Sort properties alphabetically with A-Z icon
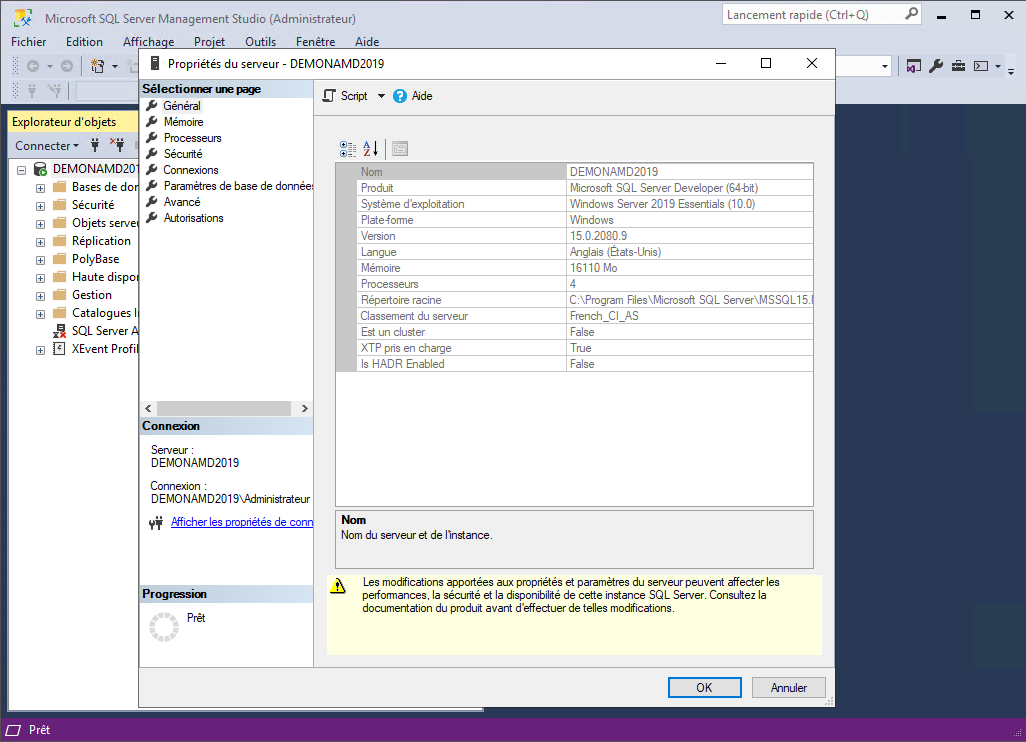The image size is (1026, 742). coord(370,149)
